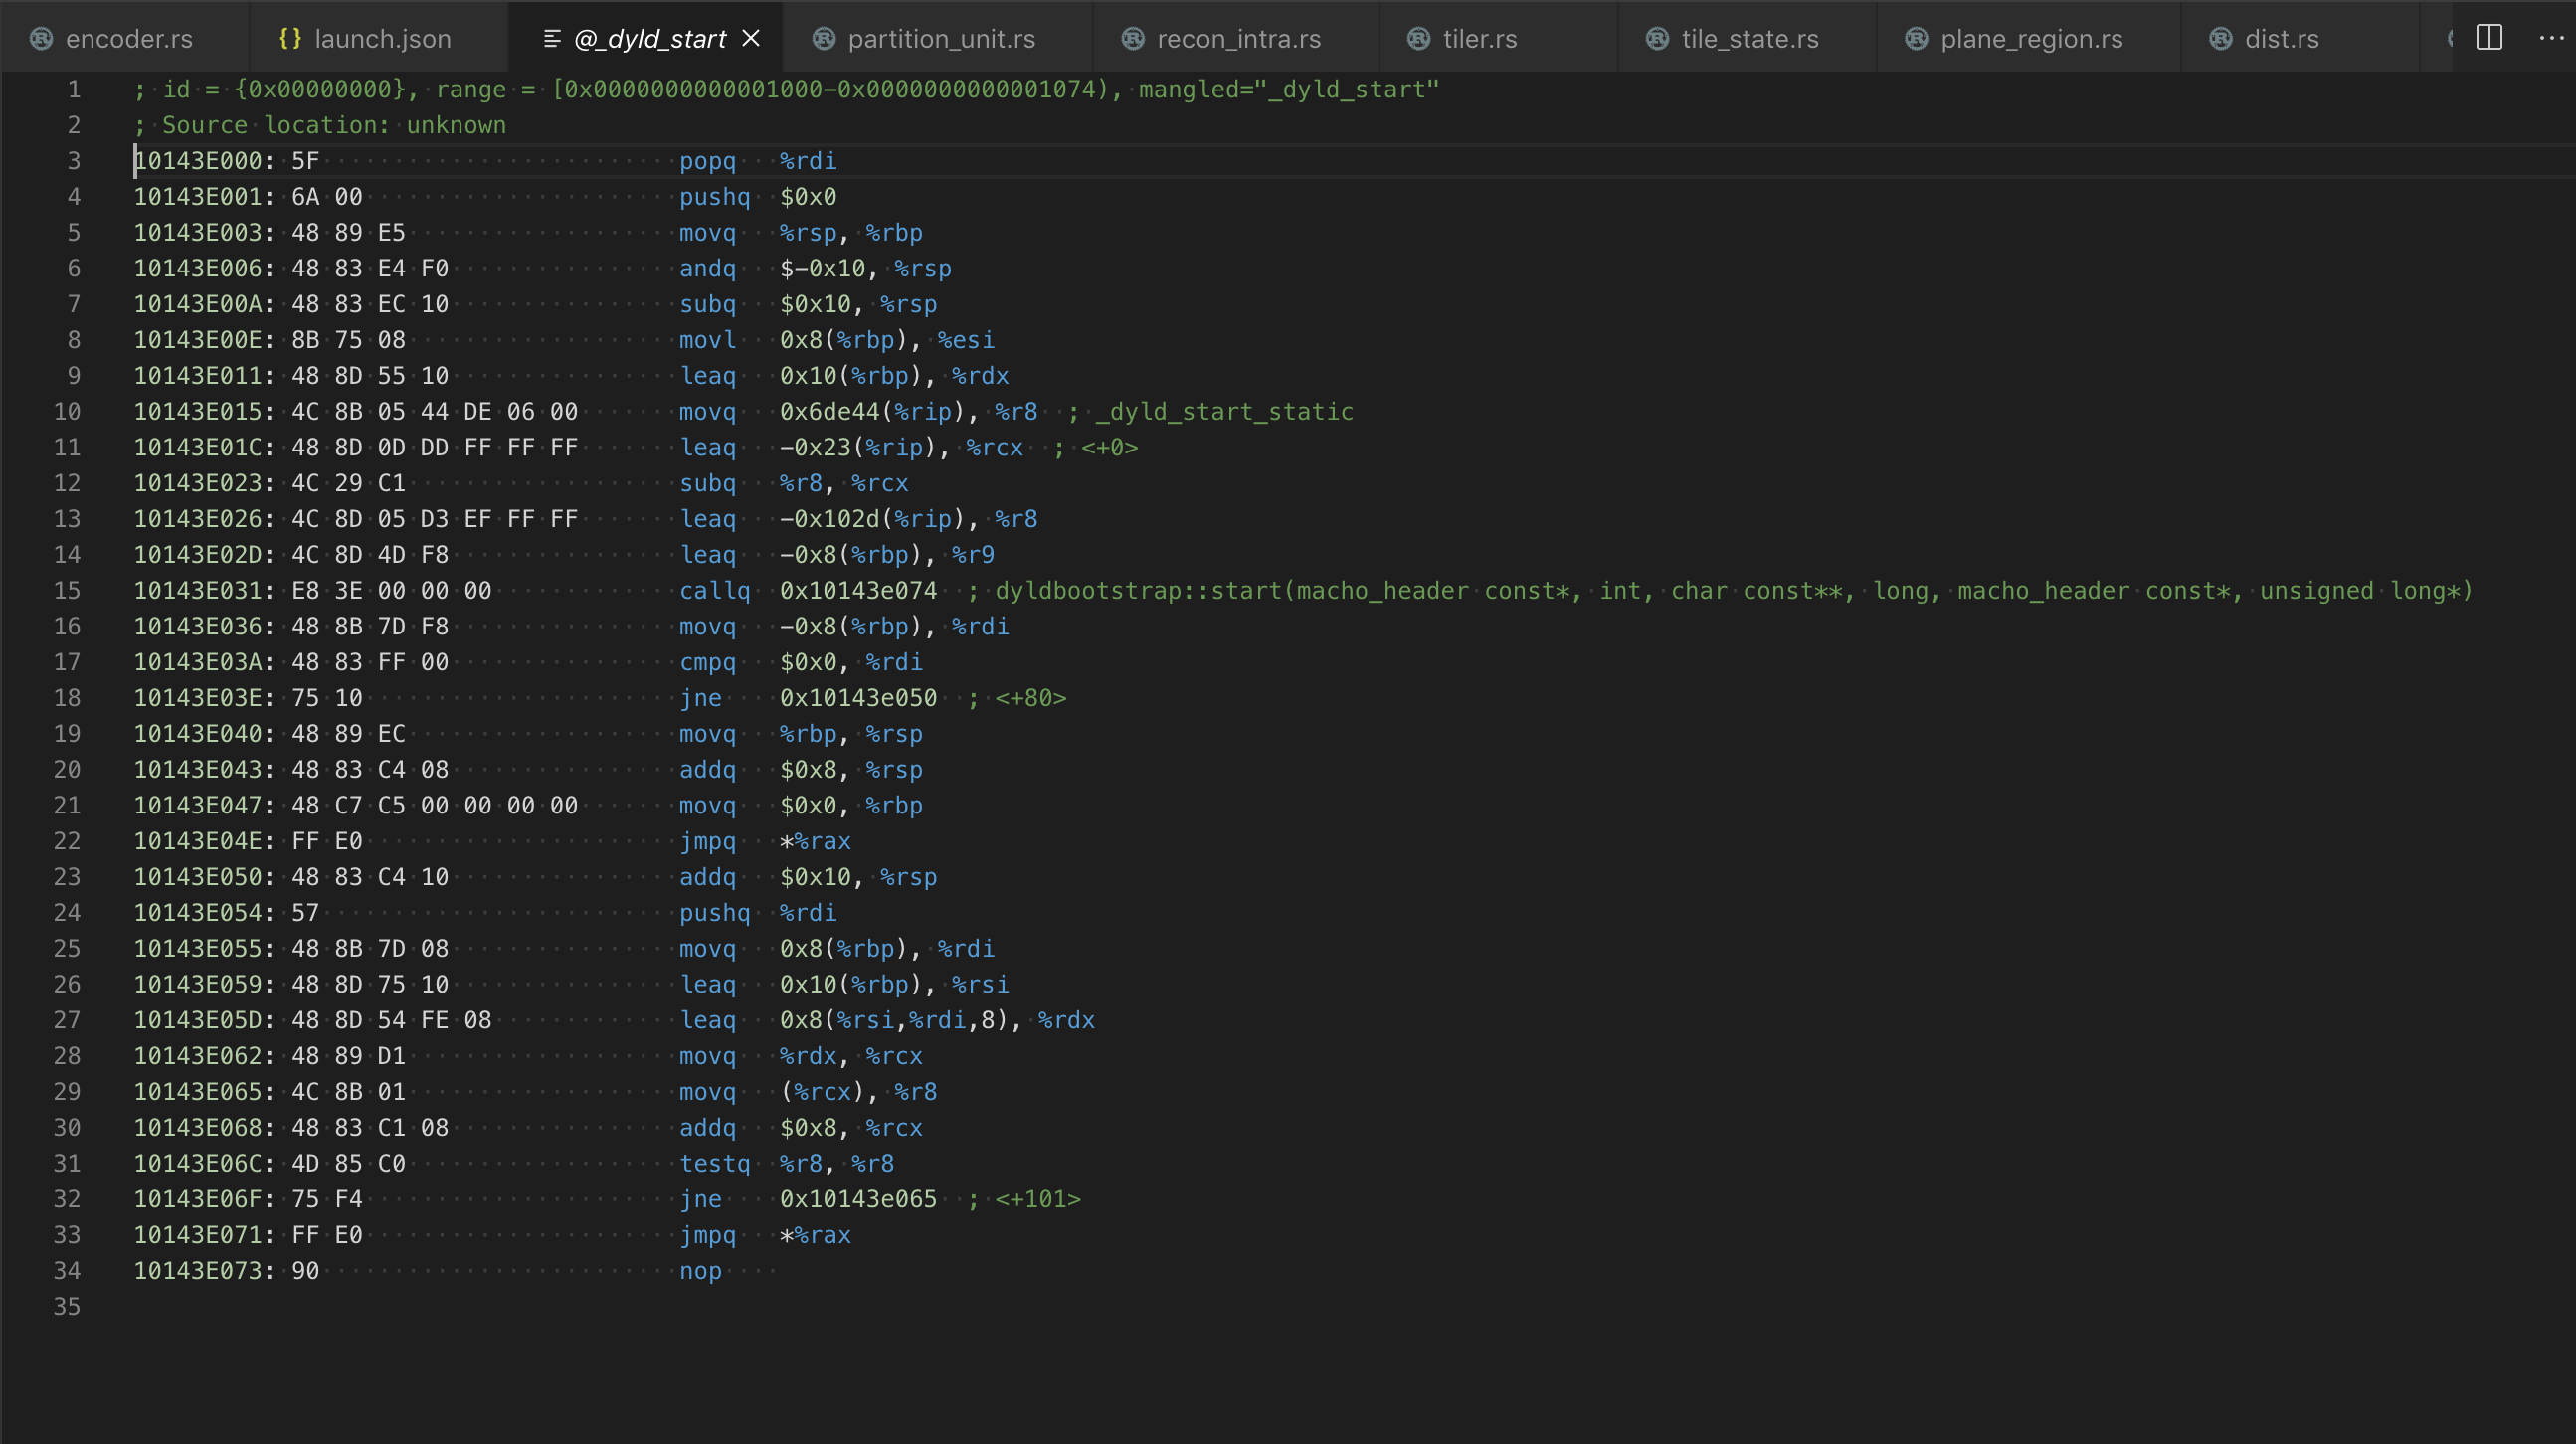Click the <+101> comment

point(1038,1200)
